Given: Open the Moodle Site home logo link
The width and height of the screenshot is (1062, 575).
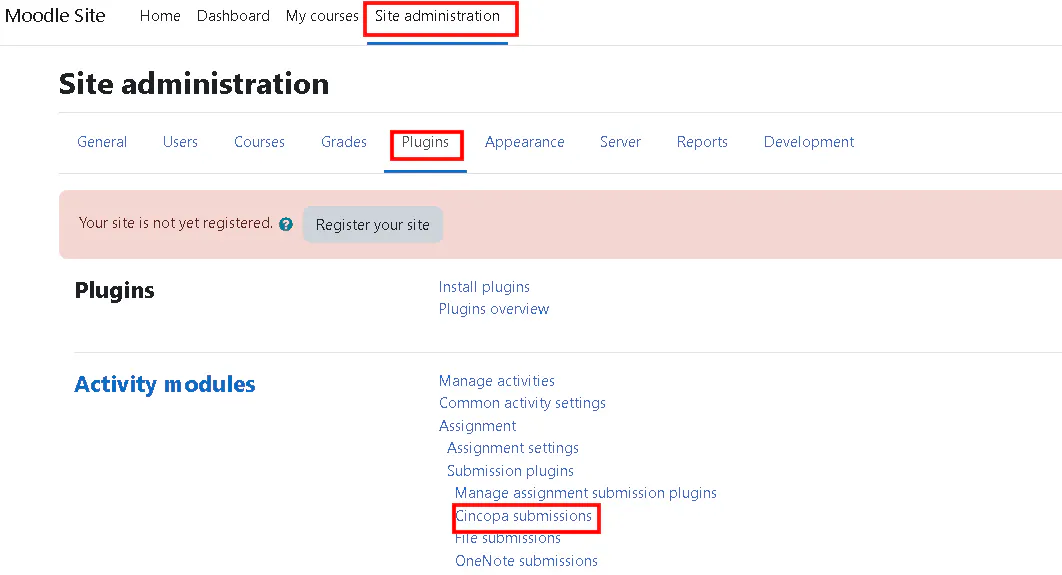Looking at the screenshot, I should tap(55, 16).
